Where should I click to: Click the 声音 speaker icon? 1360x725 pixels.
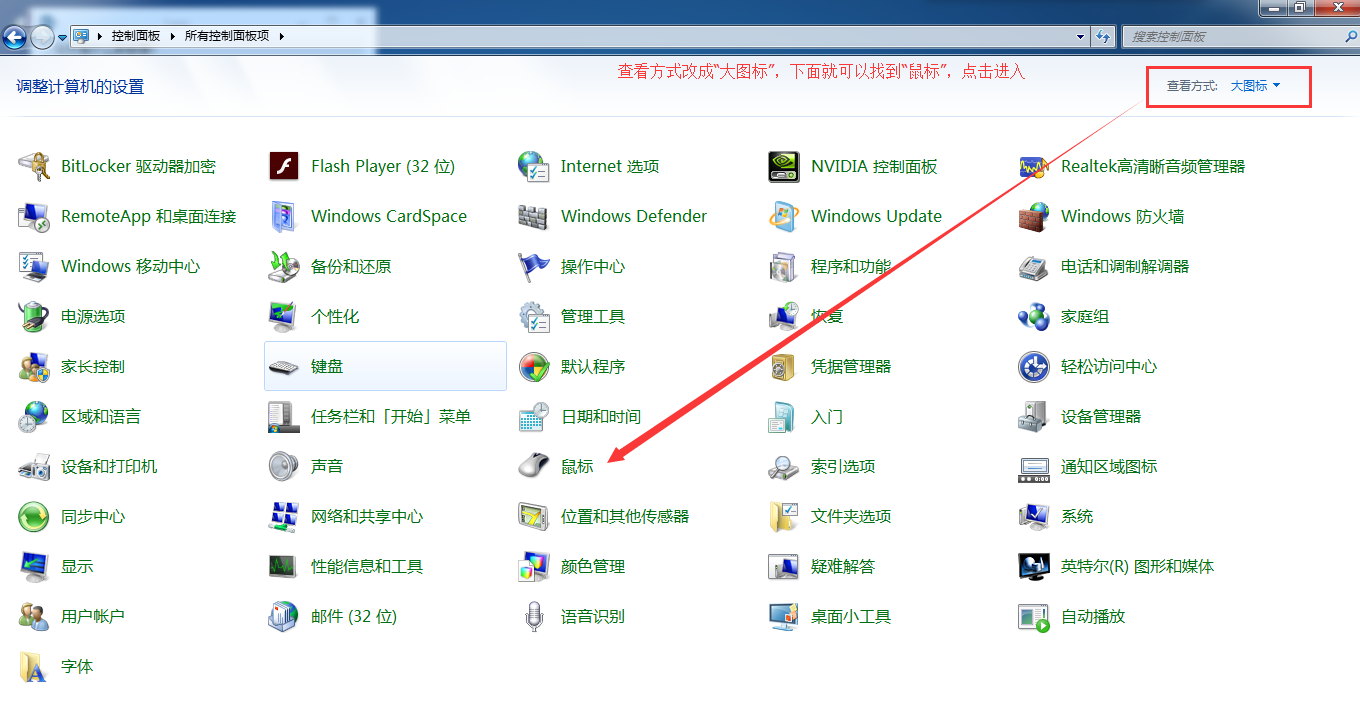(284, 466)
